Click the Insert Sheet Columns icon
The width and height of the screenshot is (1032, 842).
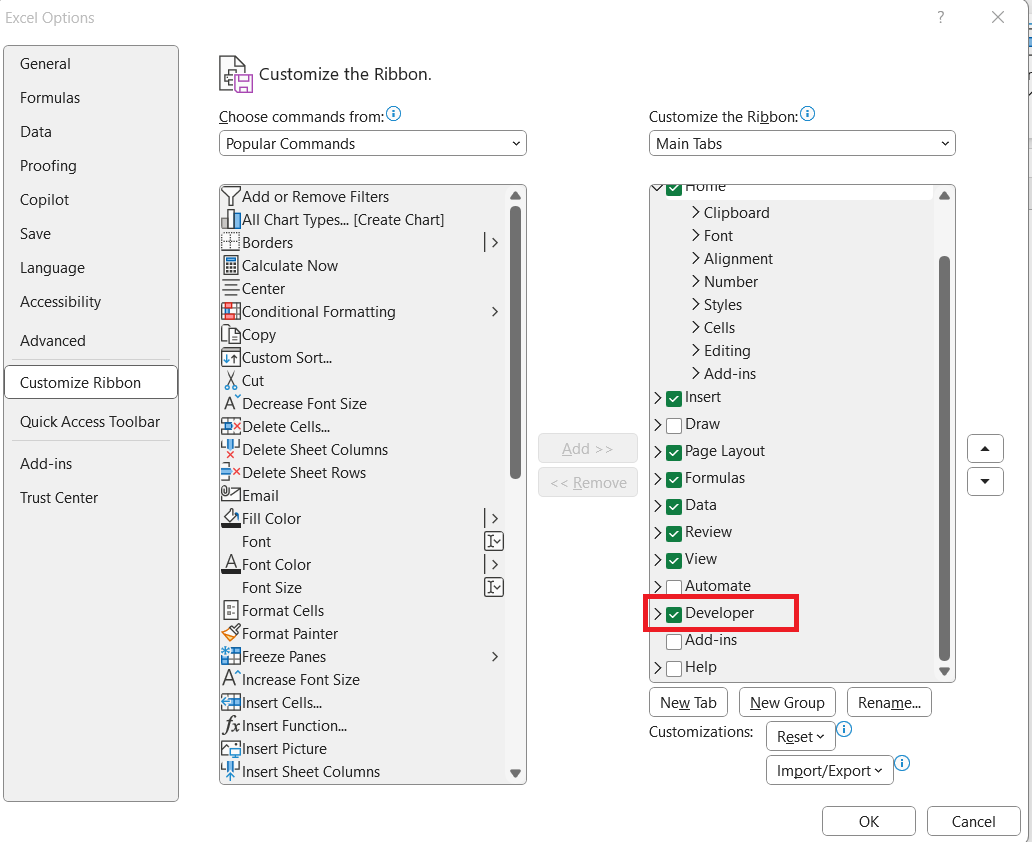click(230, 771)
